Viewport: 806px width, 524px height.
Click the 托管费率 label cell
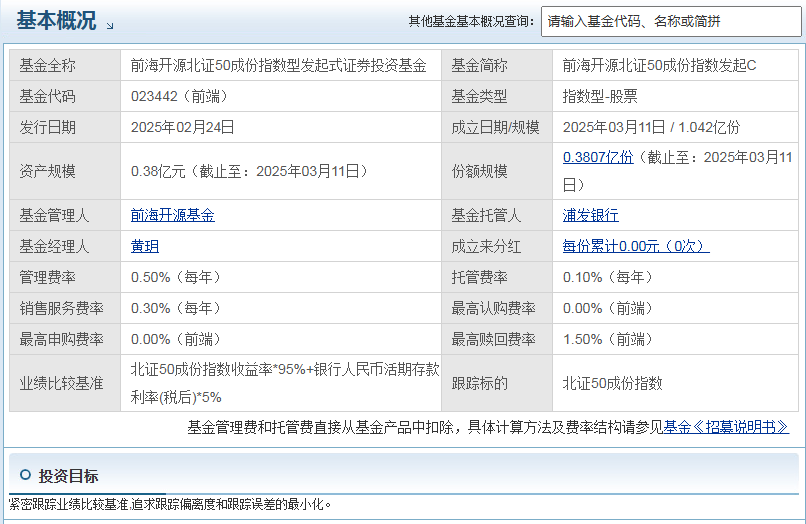point(497,278)
